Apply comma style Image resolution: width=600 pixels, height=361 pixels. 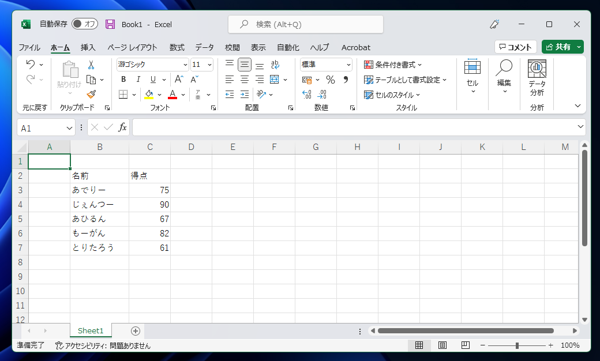[x=346, y=80]
